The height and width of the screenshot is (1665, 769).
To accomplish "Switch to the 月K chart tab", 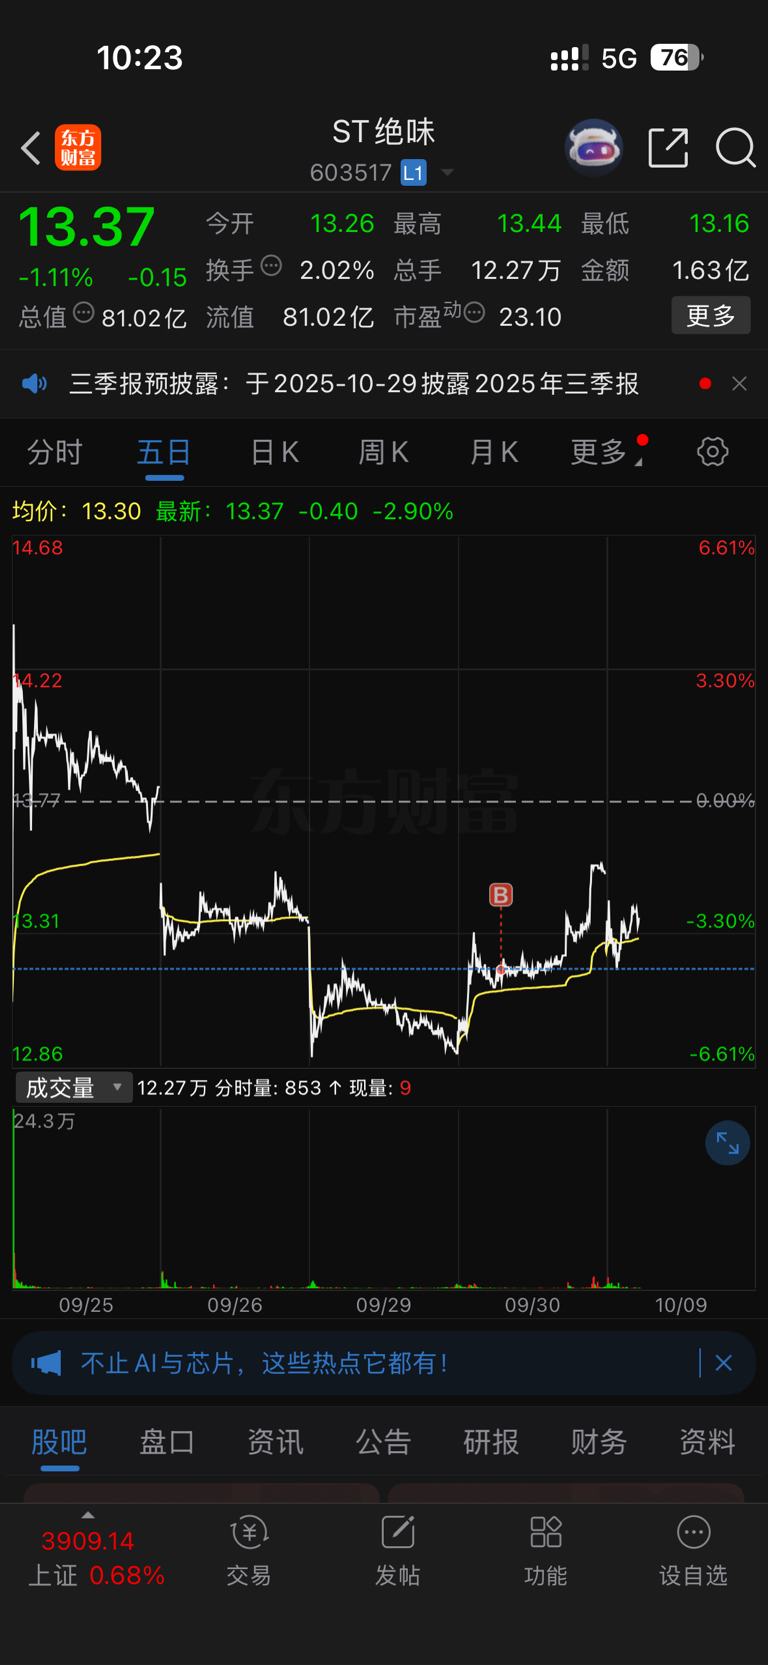I will pyautogui.click(x=494, y=453).
